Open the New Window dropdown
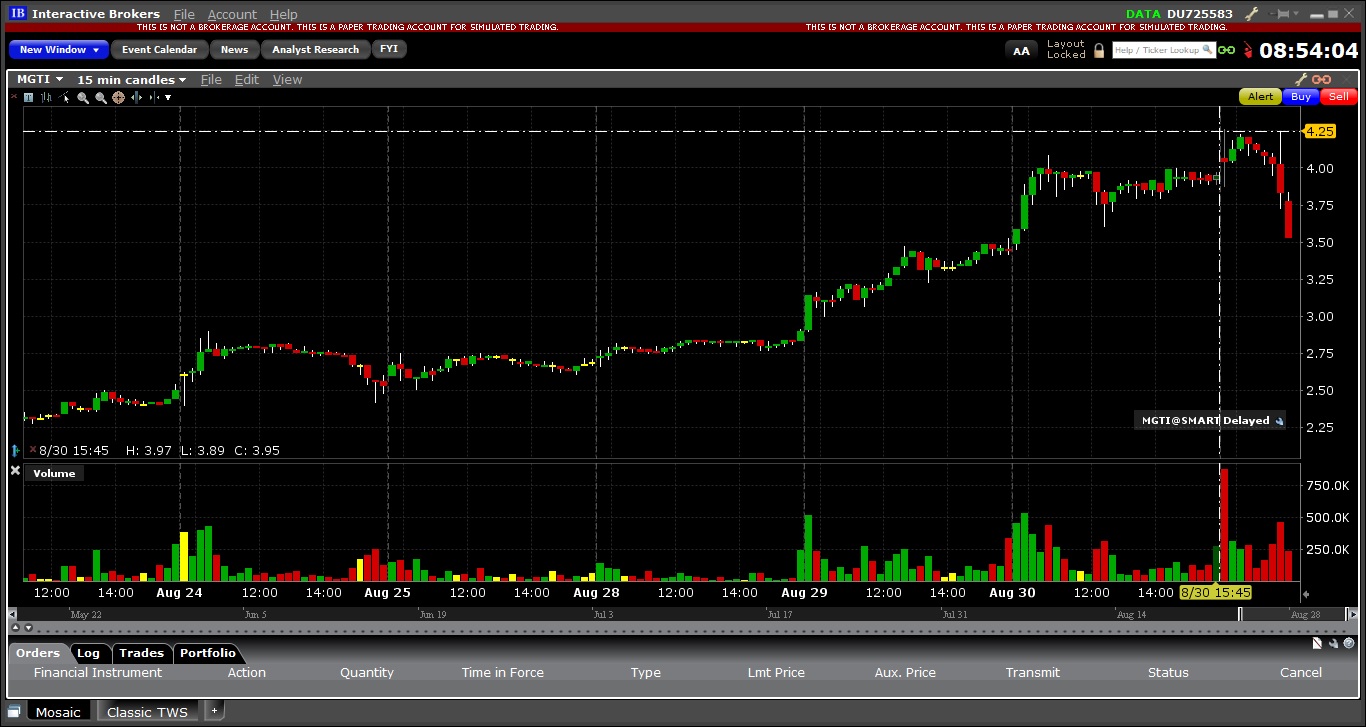 tap(59, 49)
